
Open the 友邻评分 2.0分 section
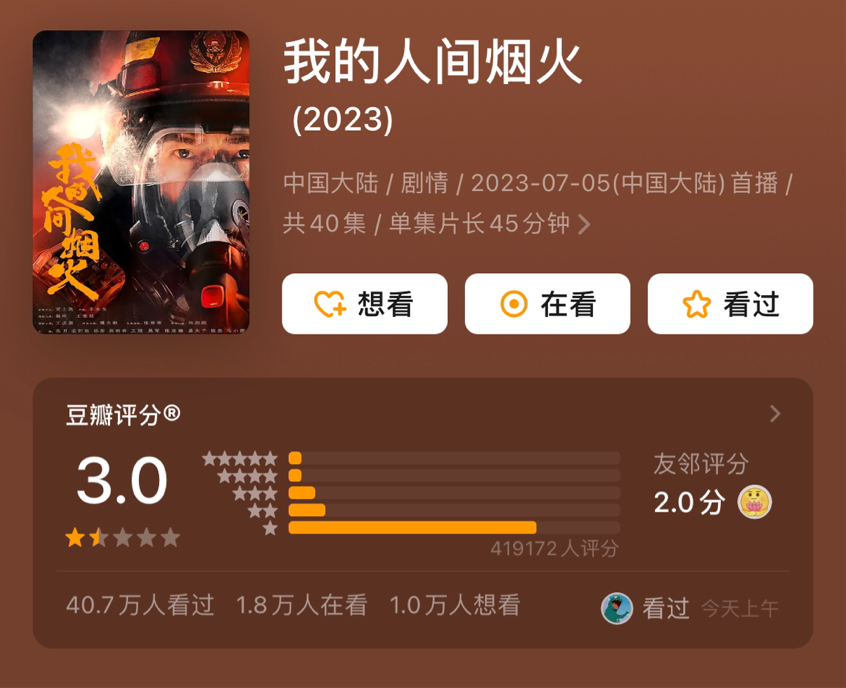point(712,485)
